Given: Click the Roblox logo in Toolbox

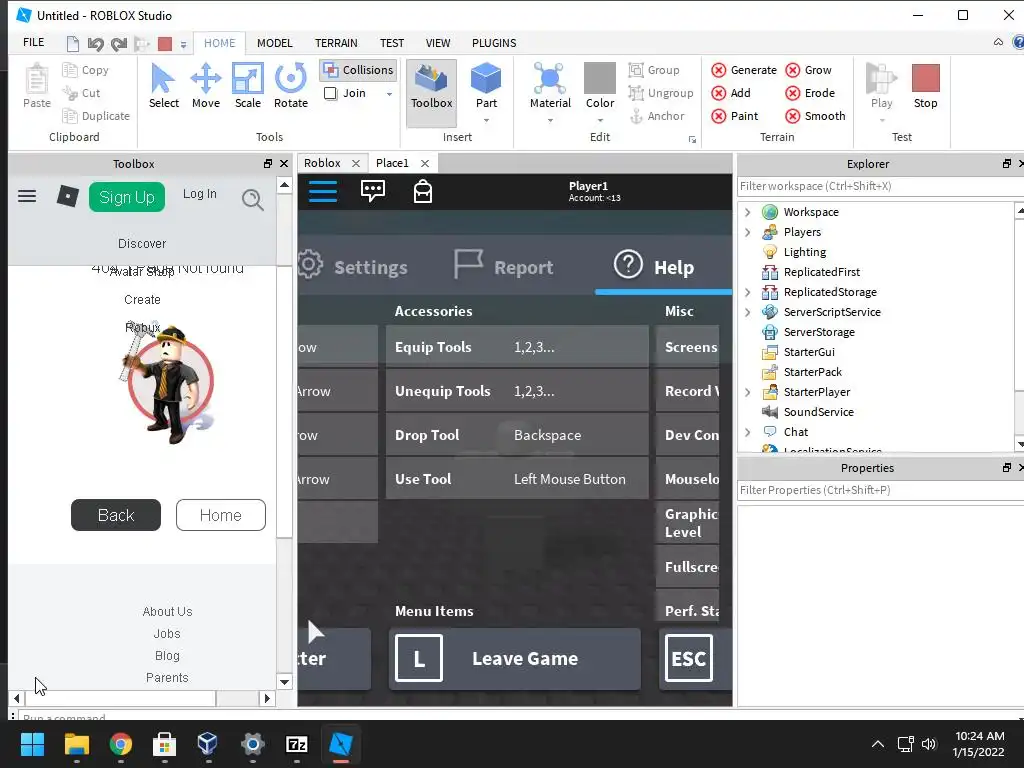Looking at the screenshot, I should tap(67, 196).
